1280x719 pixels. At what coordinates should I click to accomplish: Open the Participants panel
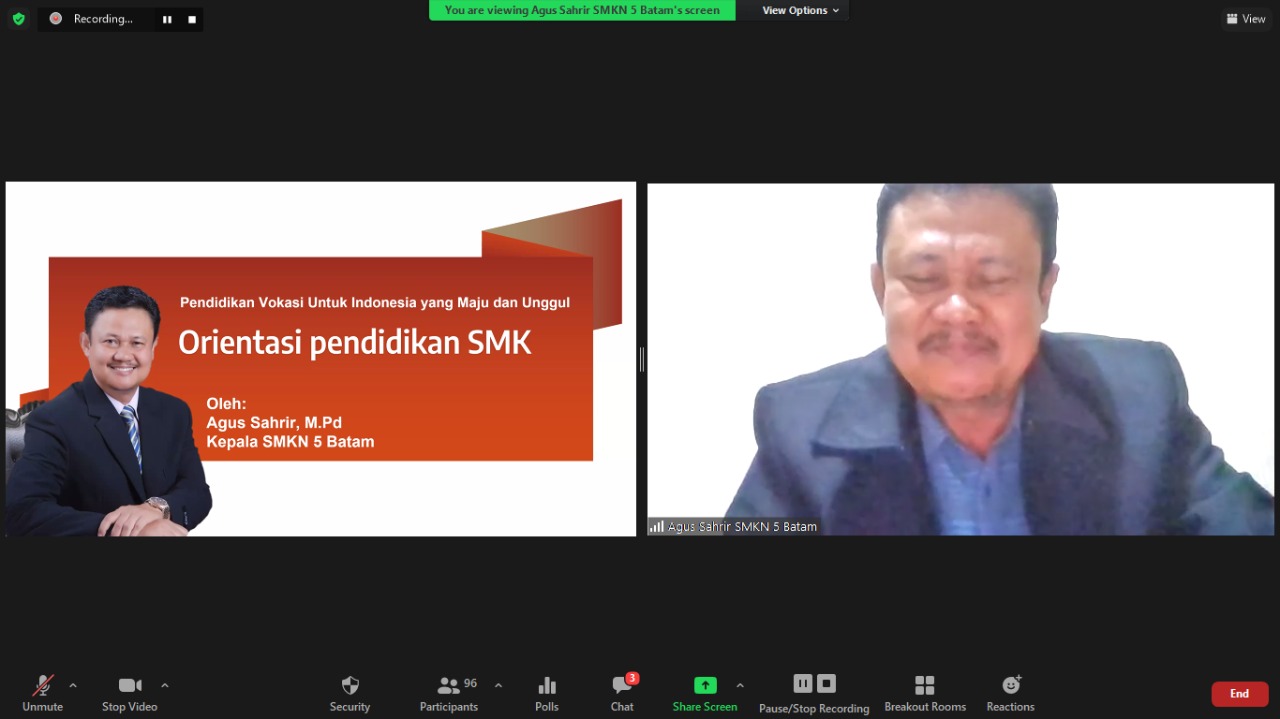click(x=449, y=694)
